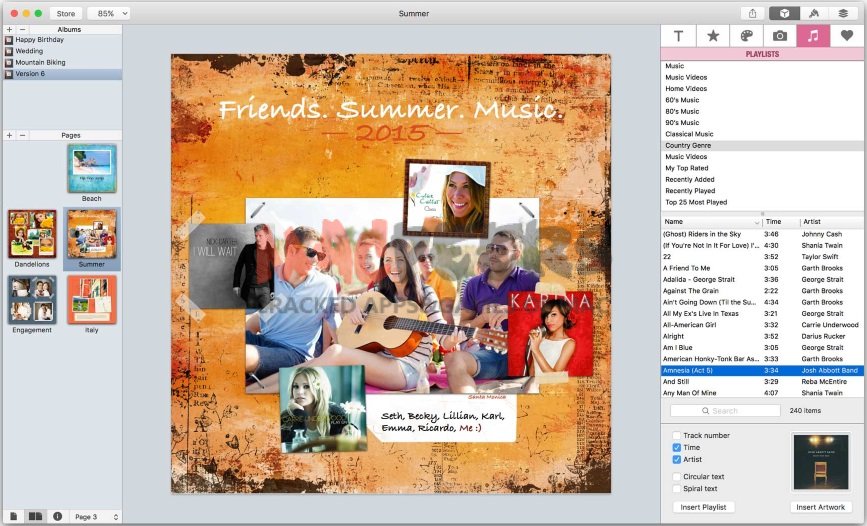Click the Insert Artwork button

coord(821,507)
